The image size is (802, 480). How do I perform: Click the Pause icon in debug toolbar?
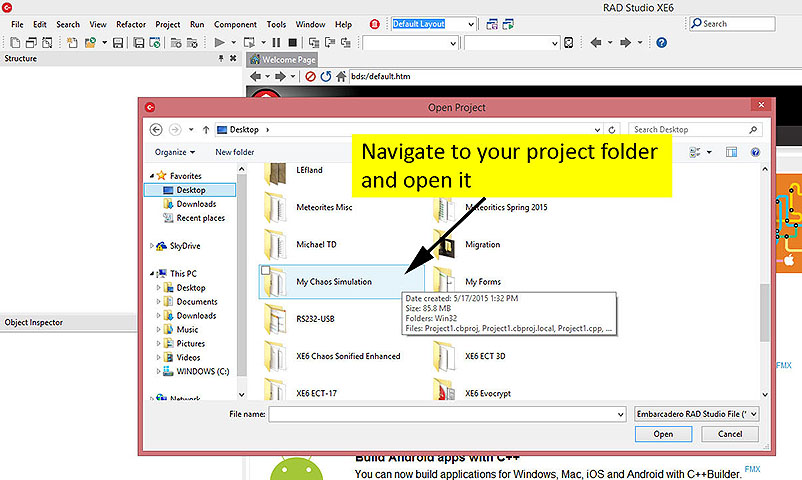click(276, 42)
